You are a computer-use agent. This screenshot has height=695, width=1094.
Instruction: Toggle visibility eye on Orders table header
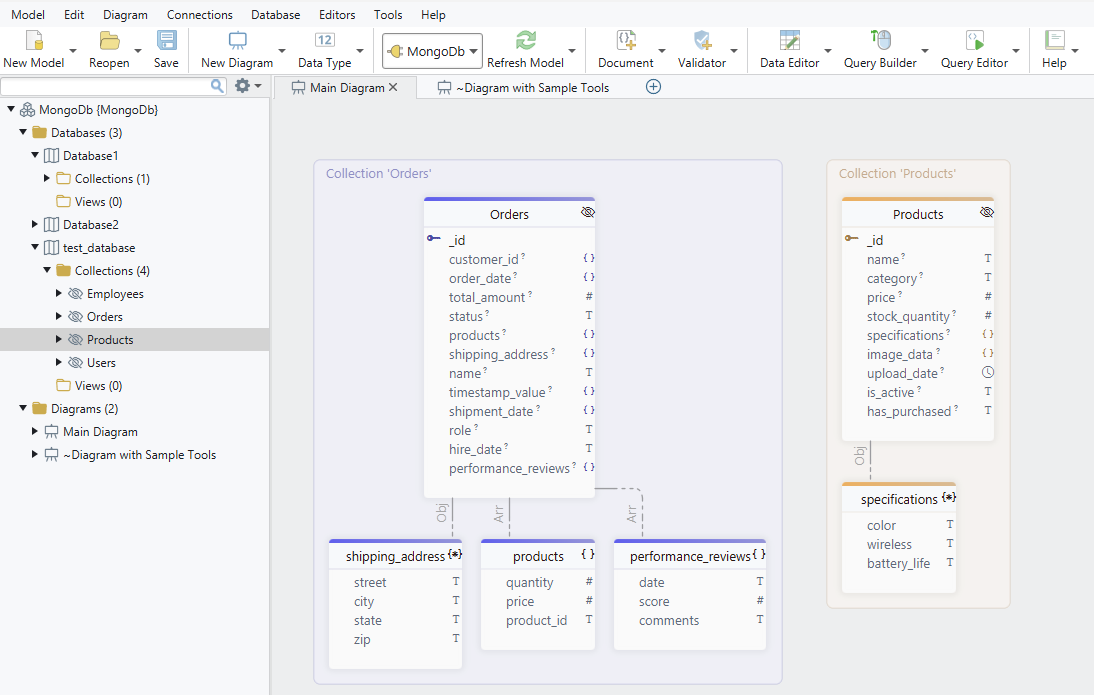[588, 212]
